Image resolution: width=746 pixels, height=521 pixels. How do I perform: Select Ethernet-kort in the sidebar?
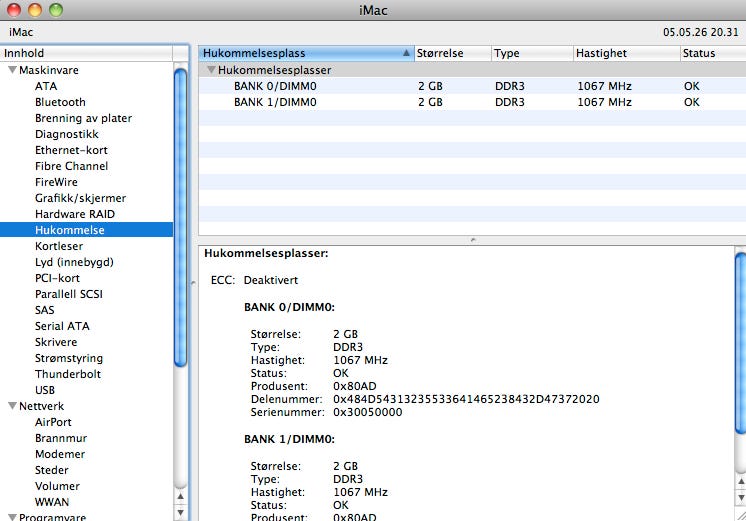[71, 150]
